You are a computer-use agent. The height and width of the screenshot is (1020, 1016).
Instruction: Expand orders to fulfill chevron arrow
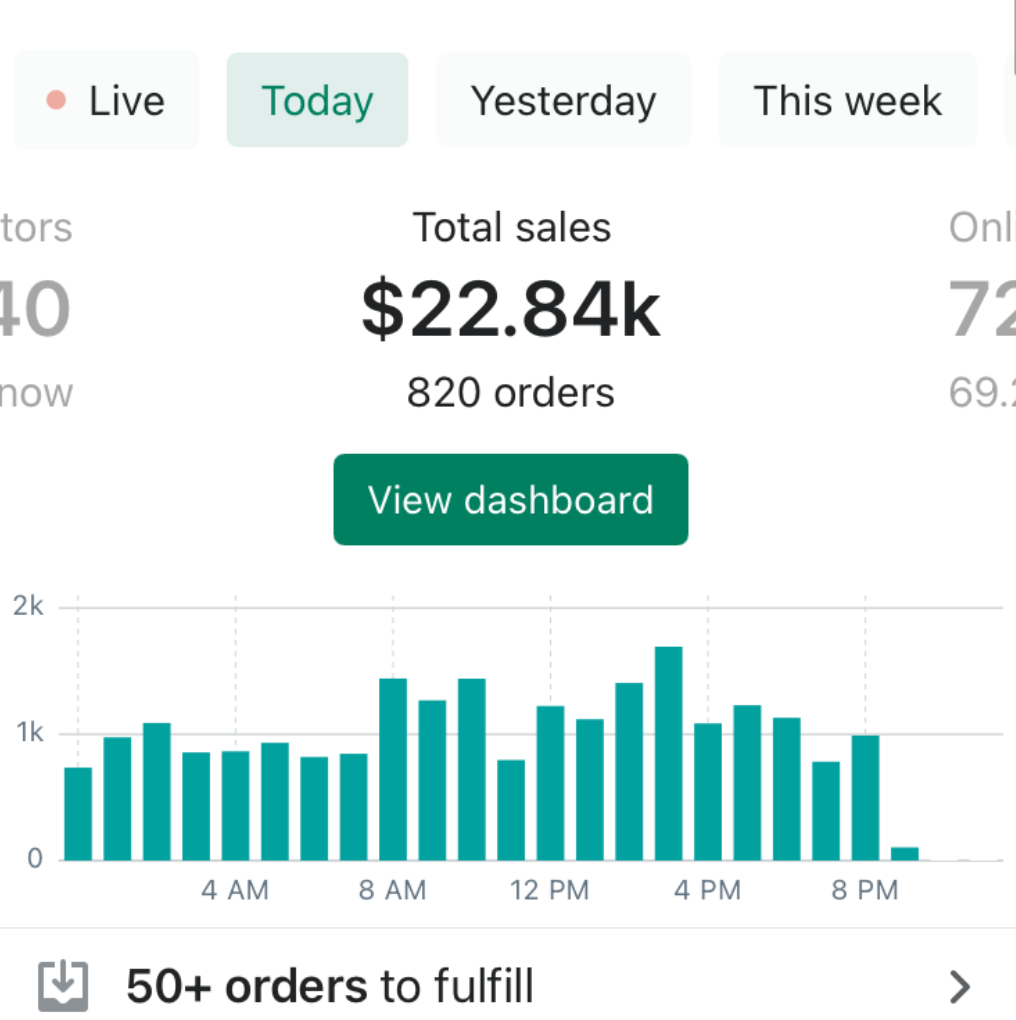[x=959, y=987]
